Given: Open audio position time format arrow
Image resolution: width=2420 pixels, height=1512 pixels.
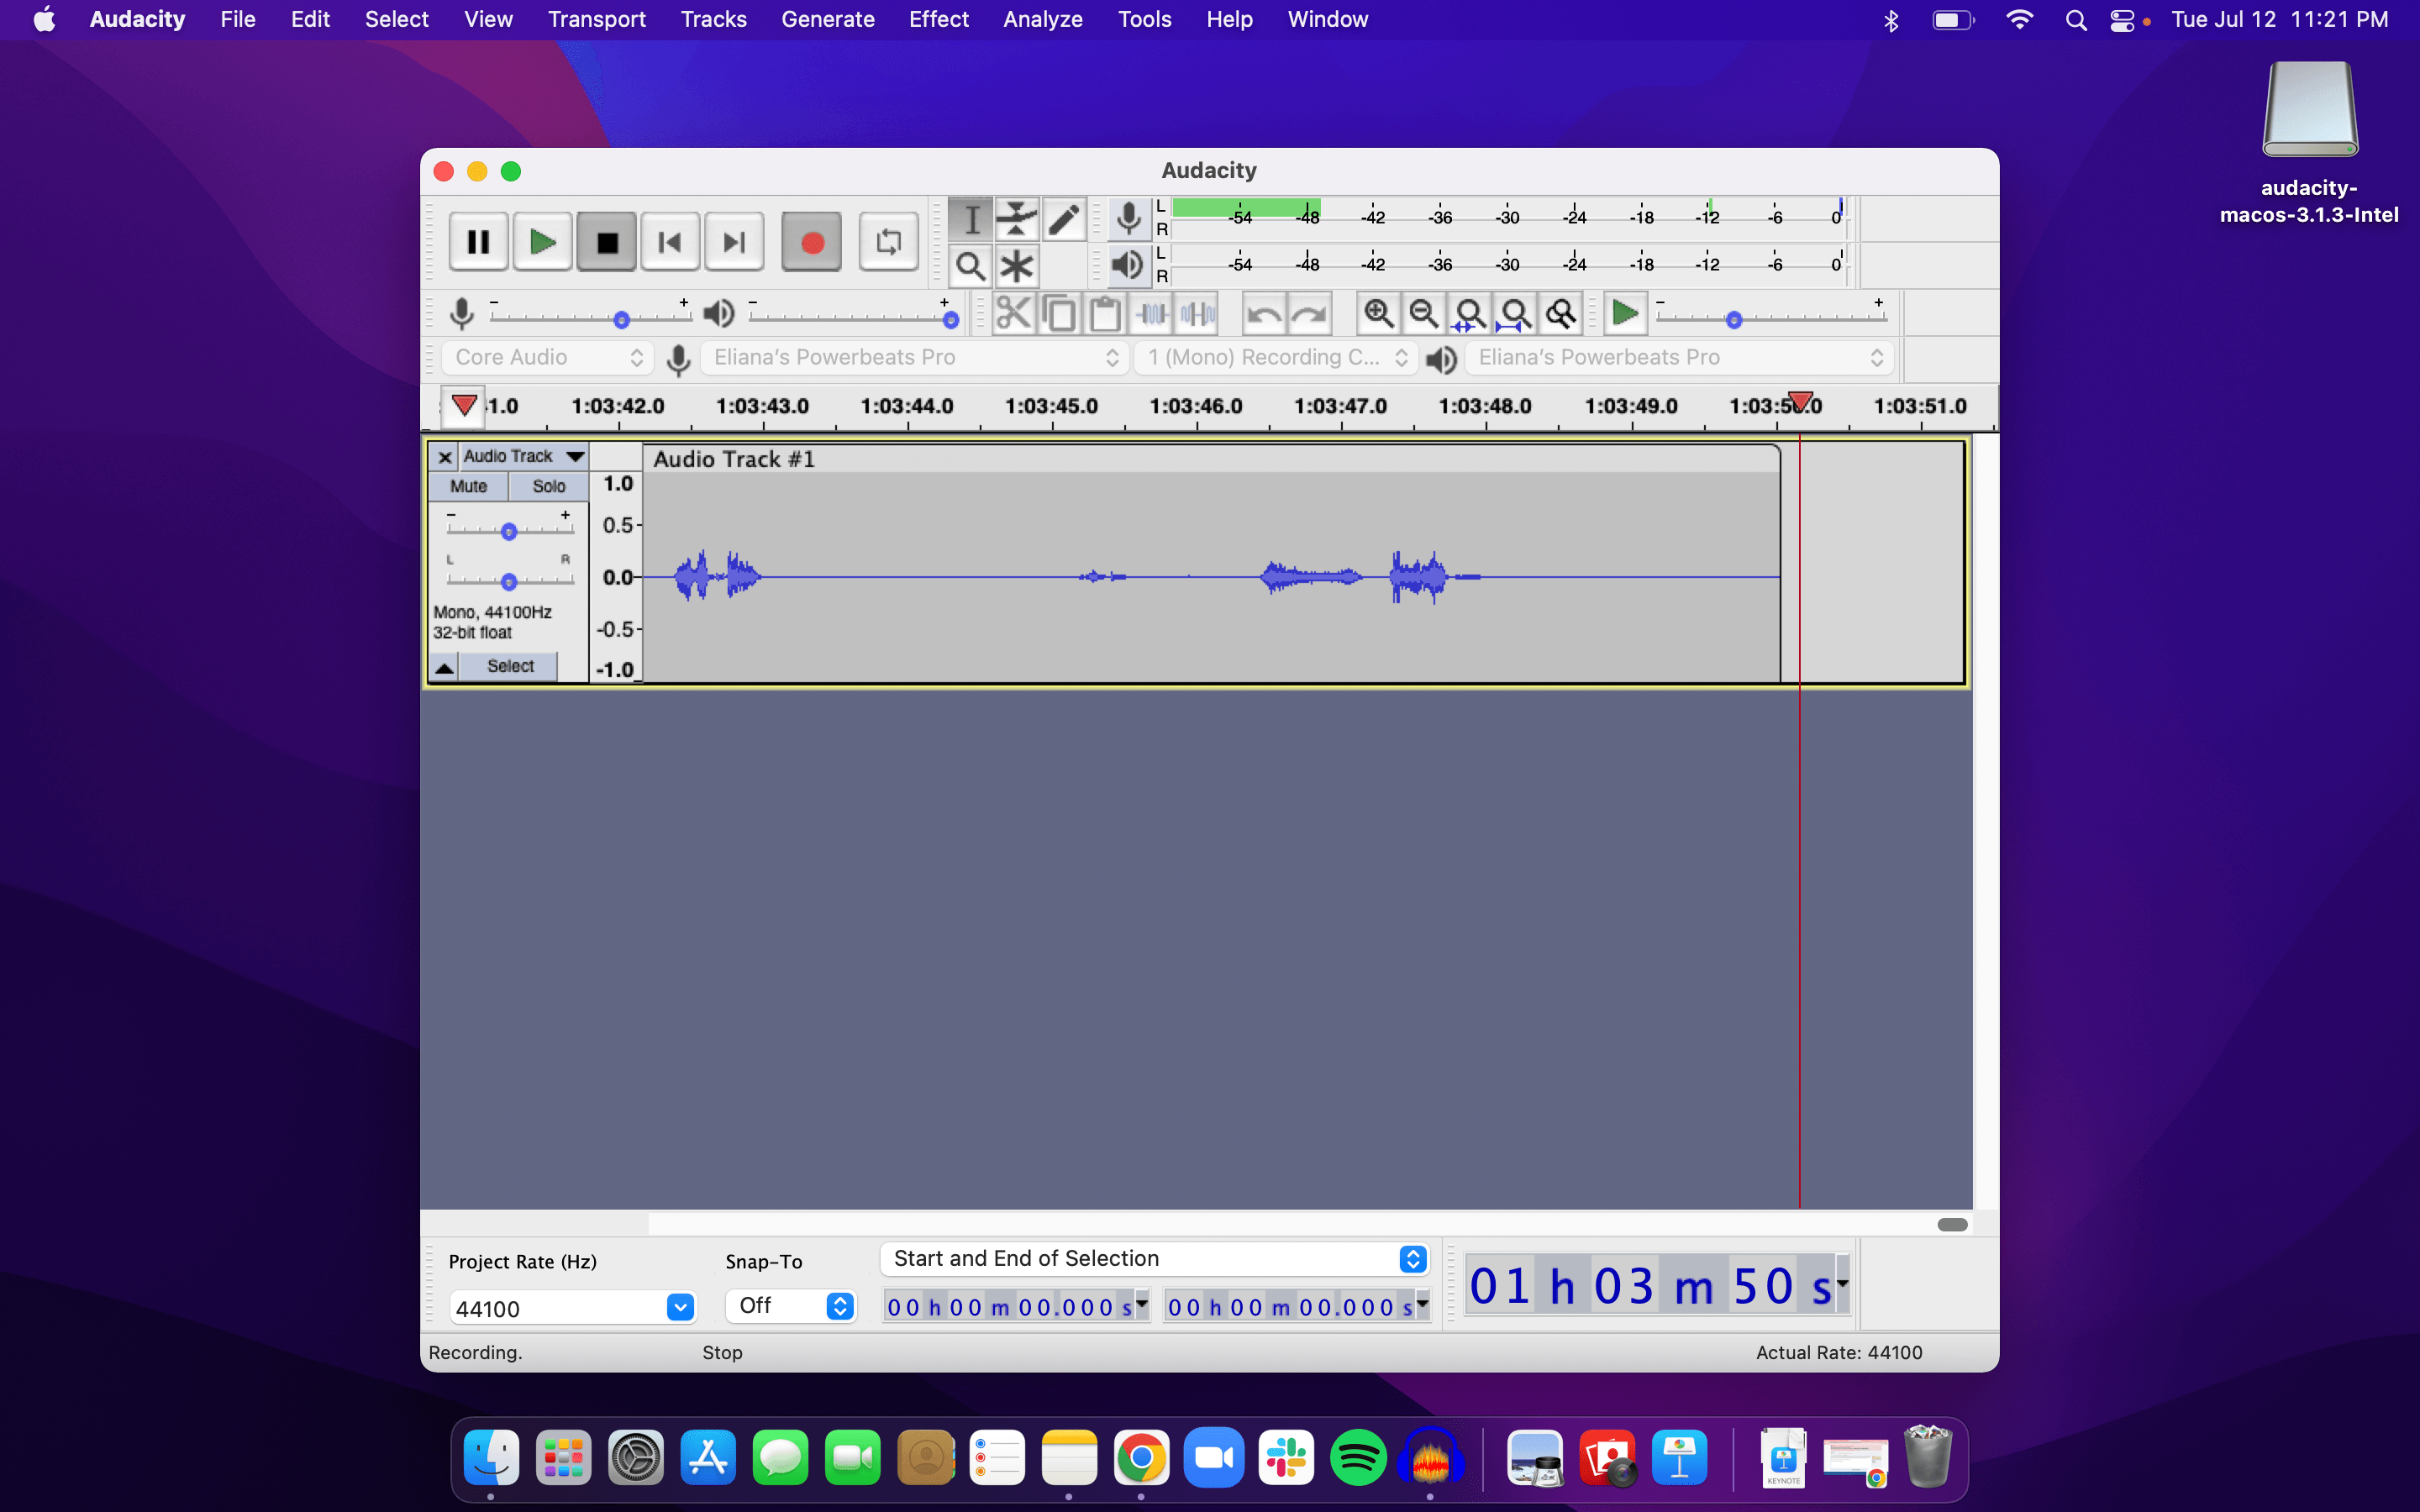Looking at the screenshot, I should click(x=1842, y=1283).
